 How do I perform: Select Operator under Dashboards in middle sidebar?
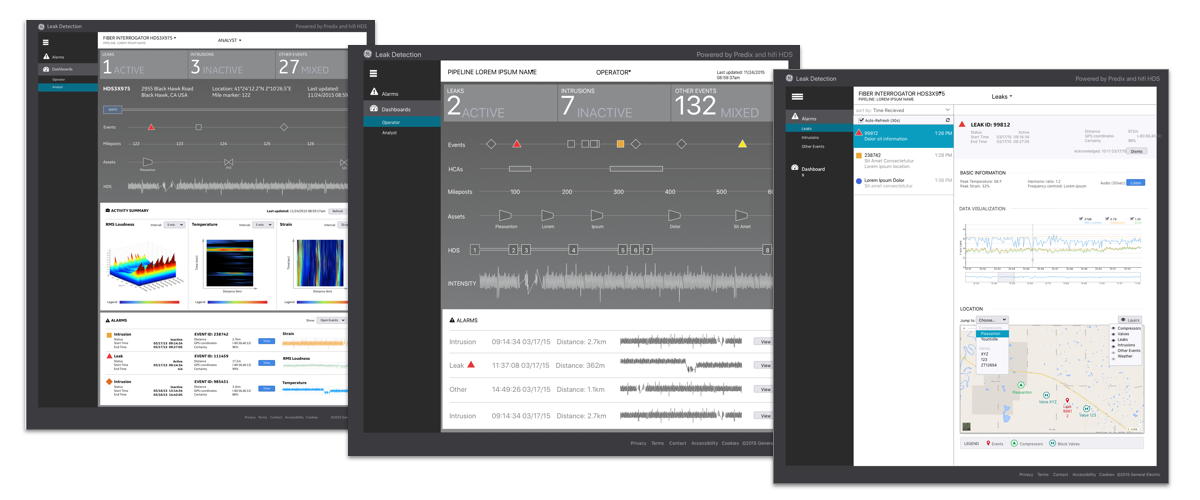[x=390, y=122]
